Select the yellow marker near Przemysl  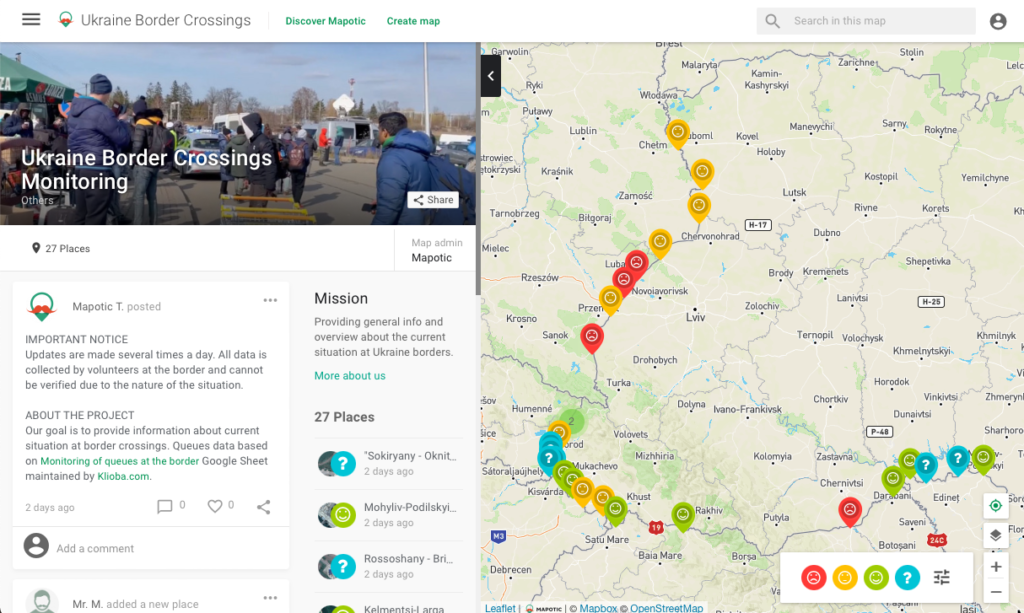click(610, 300)
